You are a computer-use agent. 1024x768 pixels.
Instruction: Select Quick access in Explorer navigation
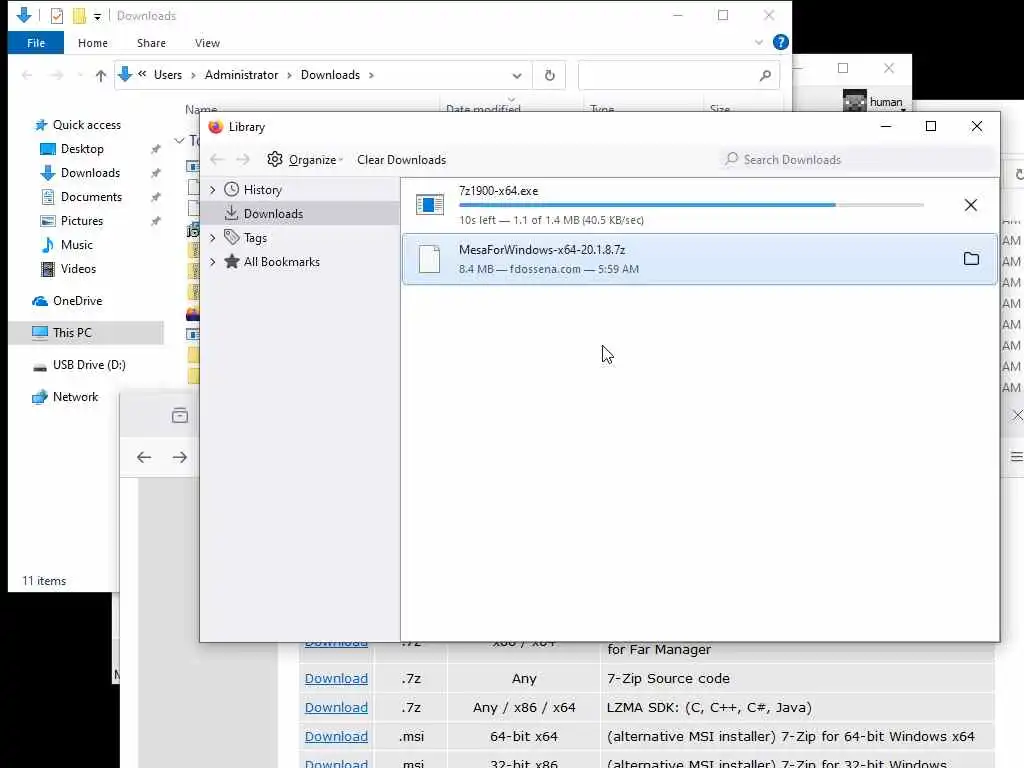(x=86, y=125)
